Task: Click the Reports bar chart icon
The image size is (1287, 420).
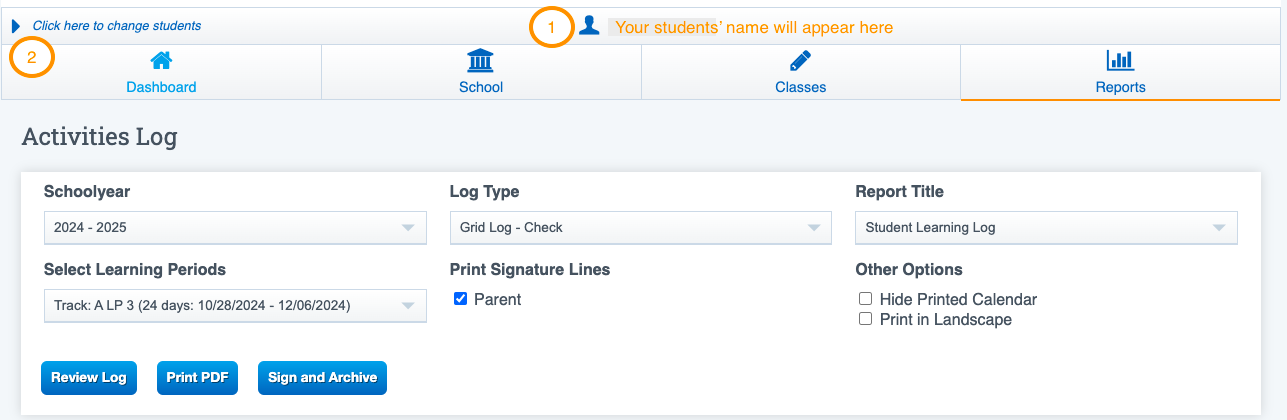Action: pyautogui.click(x=1120, y=62)
